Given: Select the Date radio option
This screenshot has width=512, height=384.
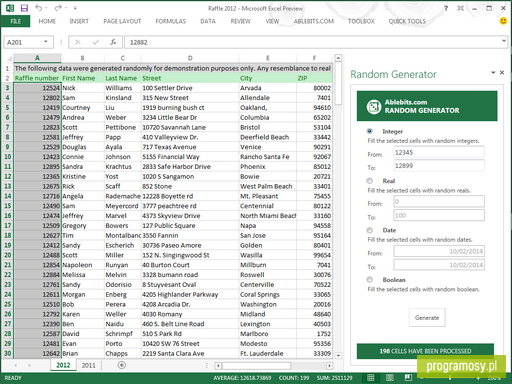Looking at the screenshot, I should (370, 230).
